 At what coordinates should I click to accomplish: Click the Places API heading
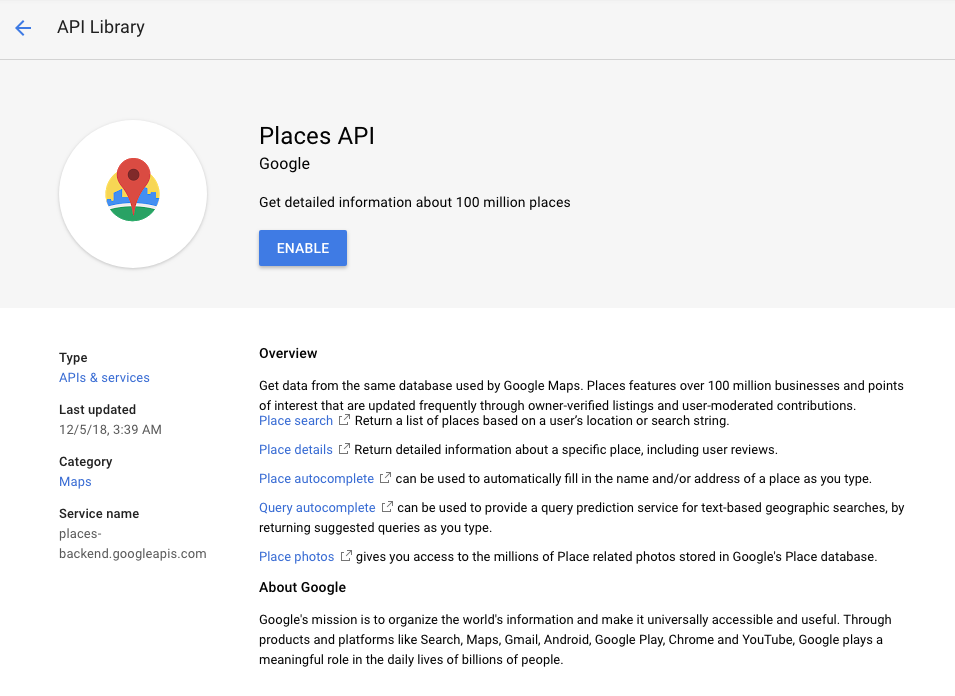coord(317,136)
